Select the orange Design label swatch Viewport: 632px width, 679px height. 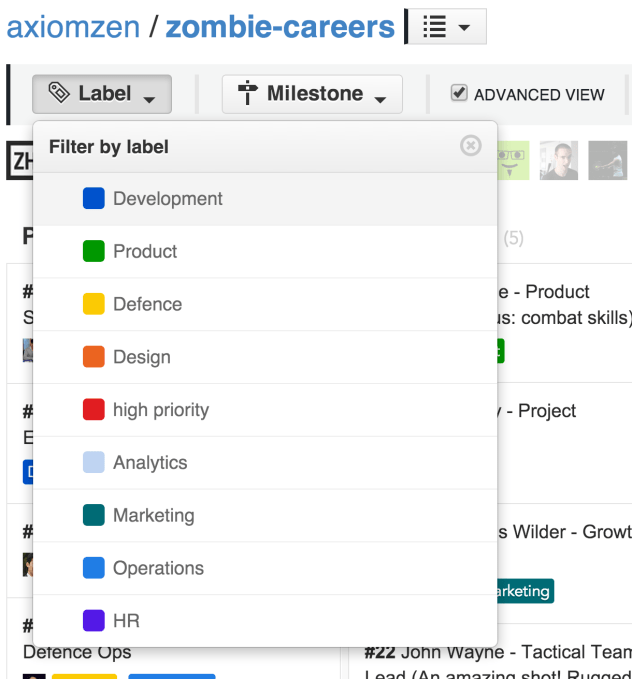(x=94, y=357)
